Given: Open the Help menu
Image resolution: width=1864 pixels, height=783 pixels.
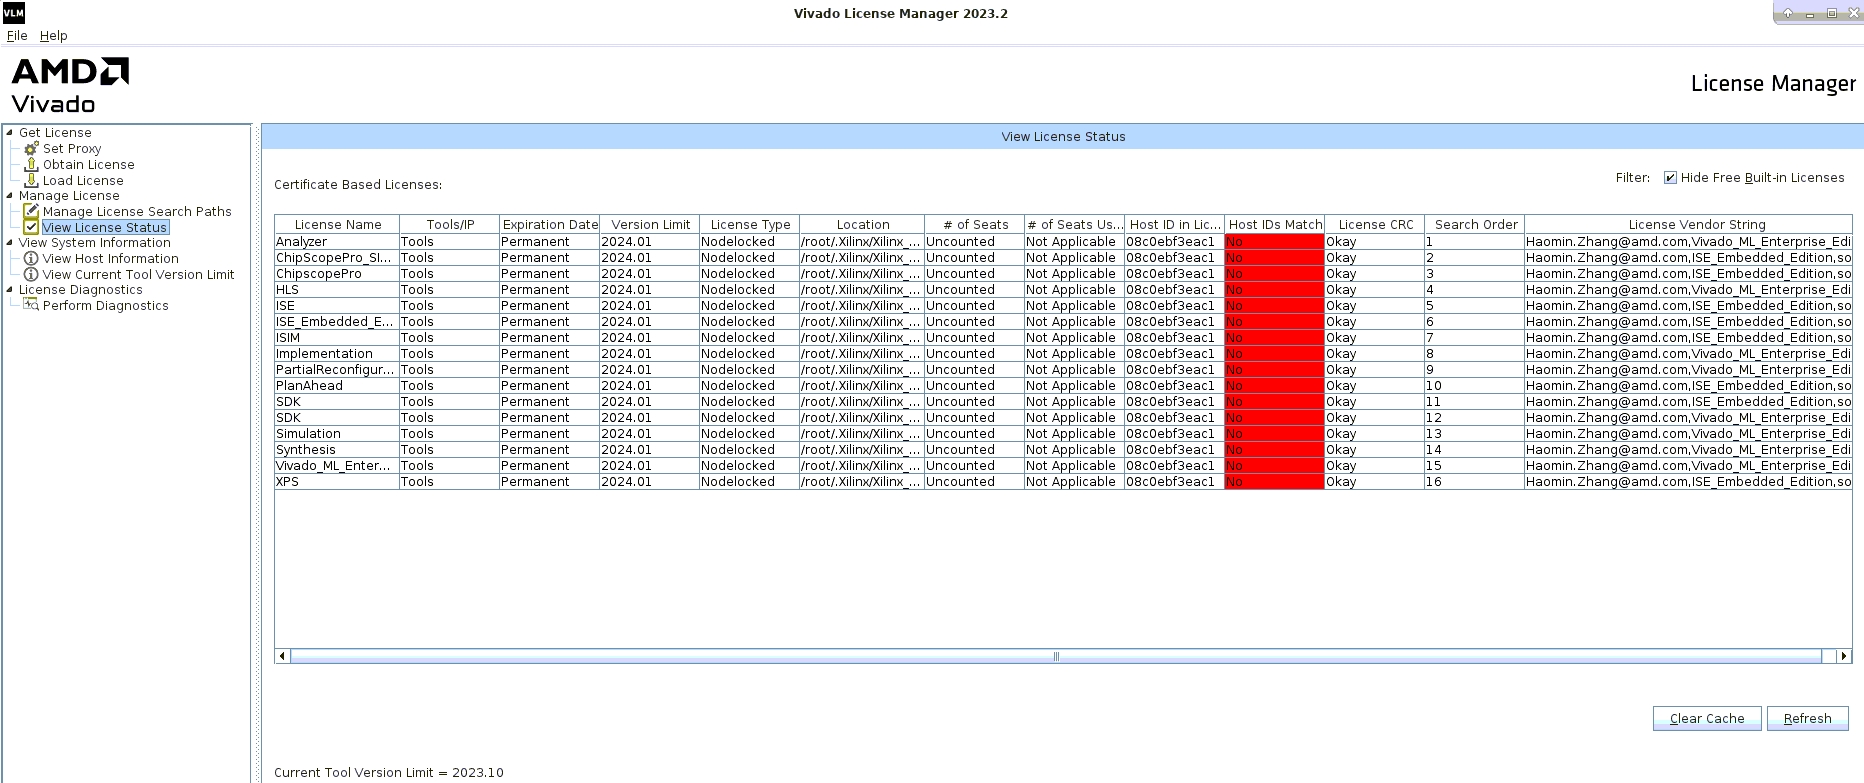Looking at the screenshot, I should pyautogui.click(x=53, y=35).
